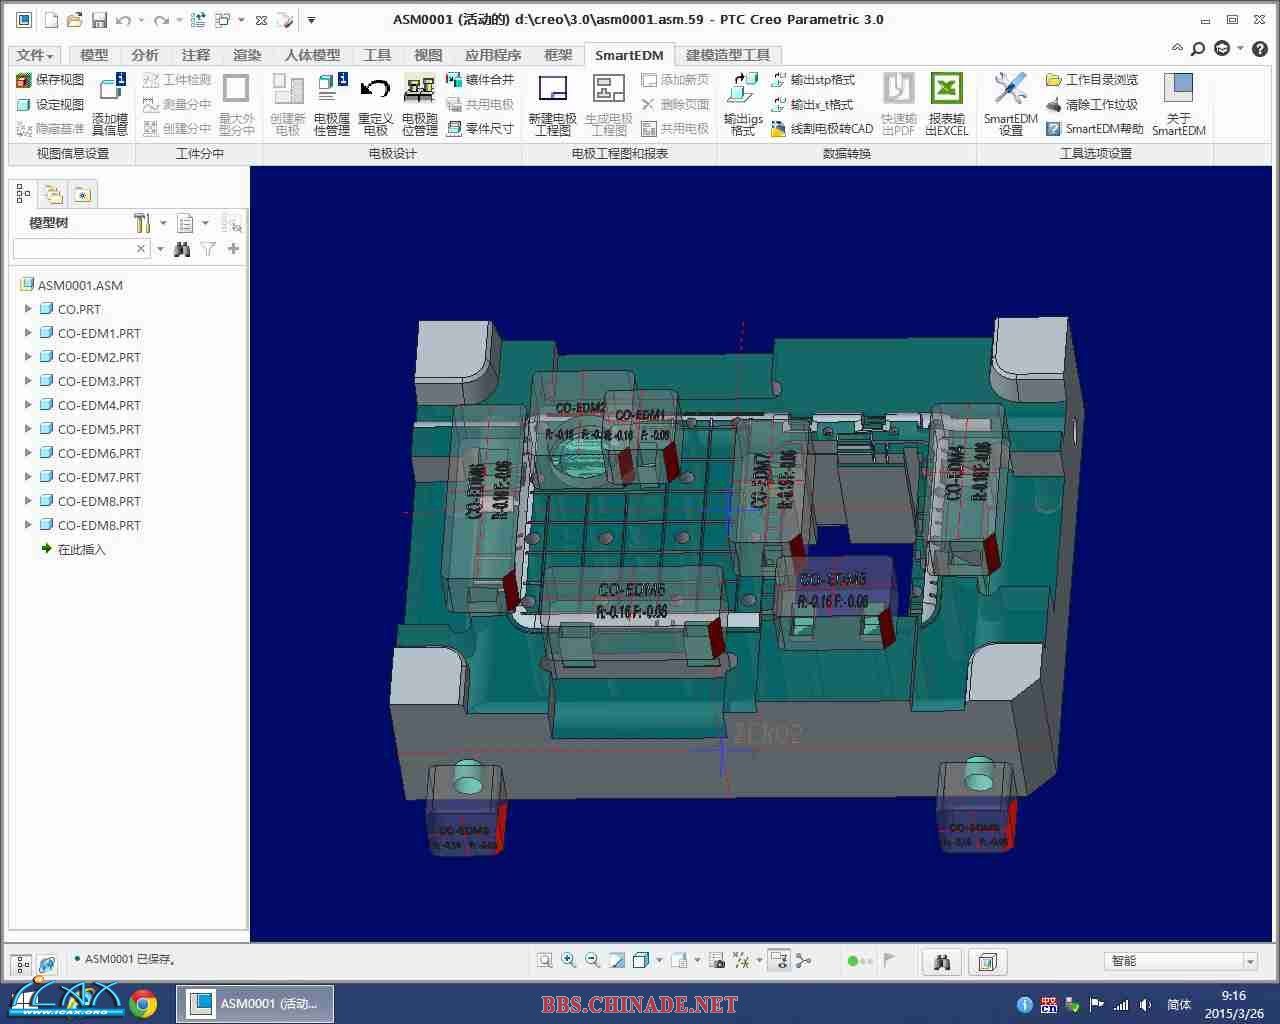Toggle the model tree panel display
The image size is (1280, 1024).
click(x=22, y=964)
